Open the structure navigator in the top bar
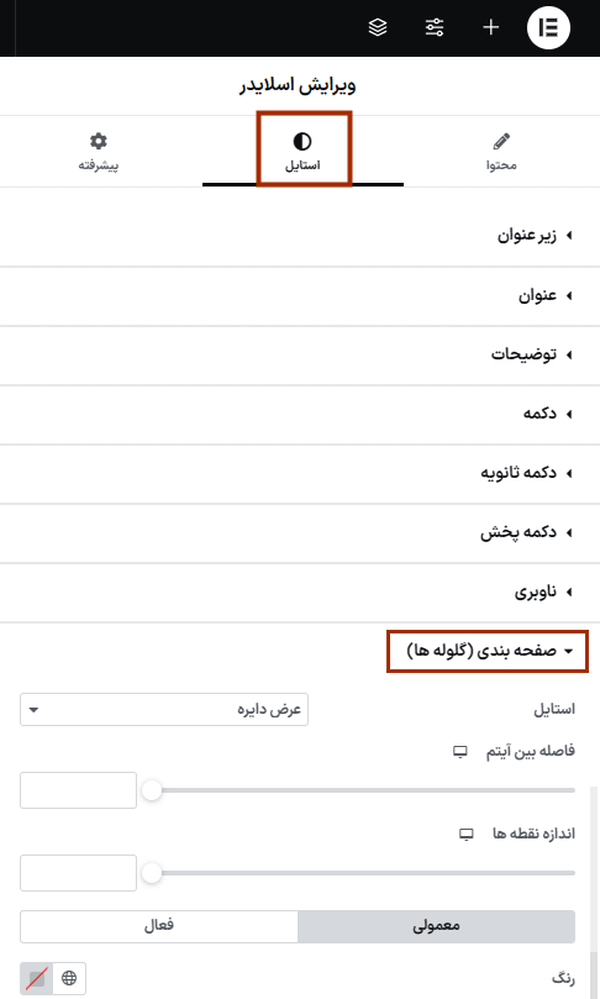 tap(377, 27)
